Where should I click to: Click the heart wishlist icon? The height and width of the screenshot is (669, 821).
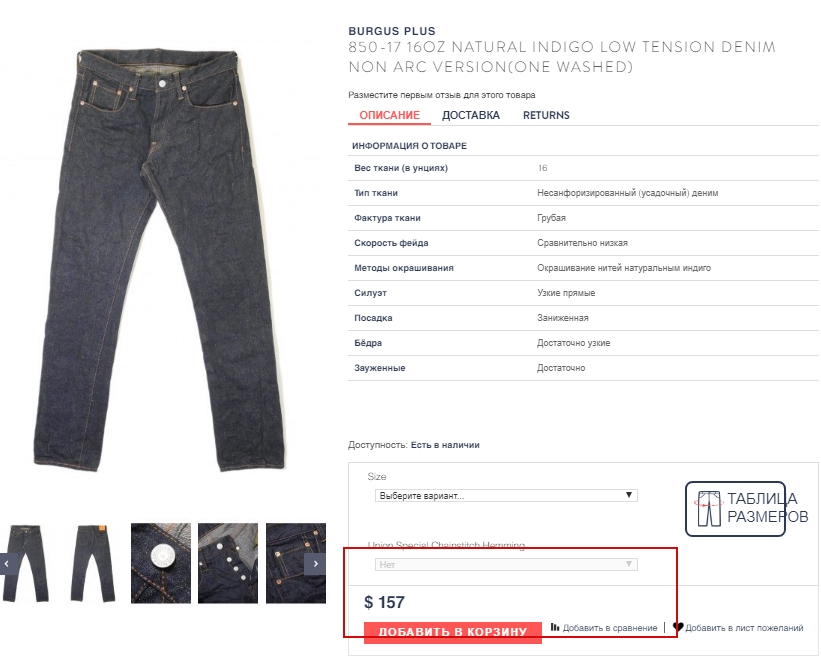[678, 627]
